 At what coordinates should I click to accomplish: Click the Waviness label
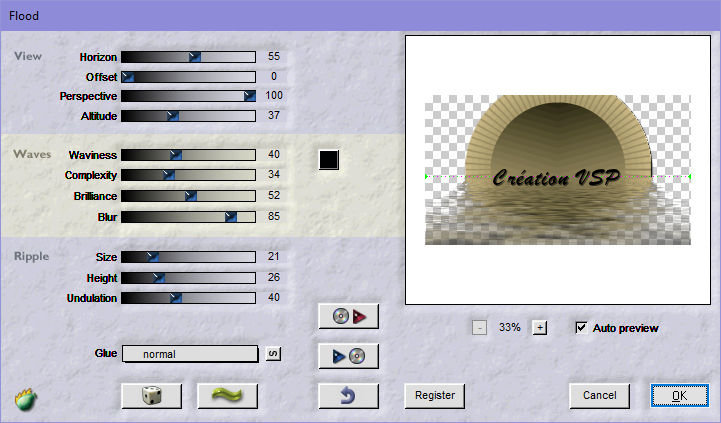point(92,155)
